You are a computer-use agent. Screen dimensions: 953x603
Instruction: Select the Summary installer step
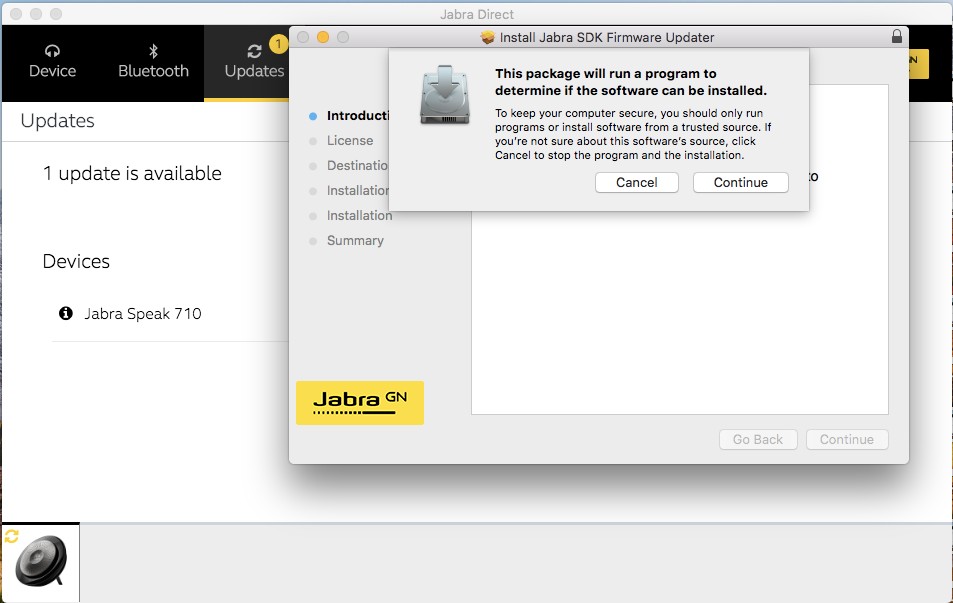(356, 241)
